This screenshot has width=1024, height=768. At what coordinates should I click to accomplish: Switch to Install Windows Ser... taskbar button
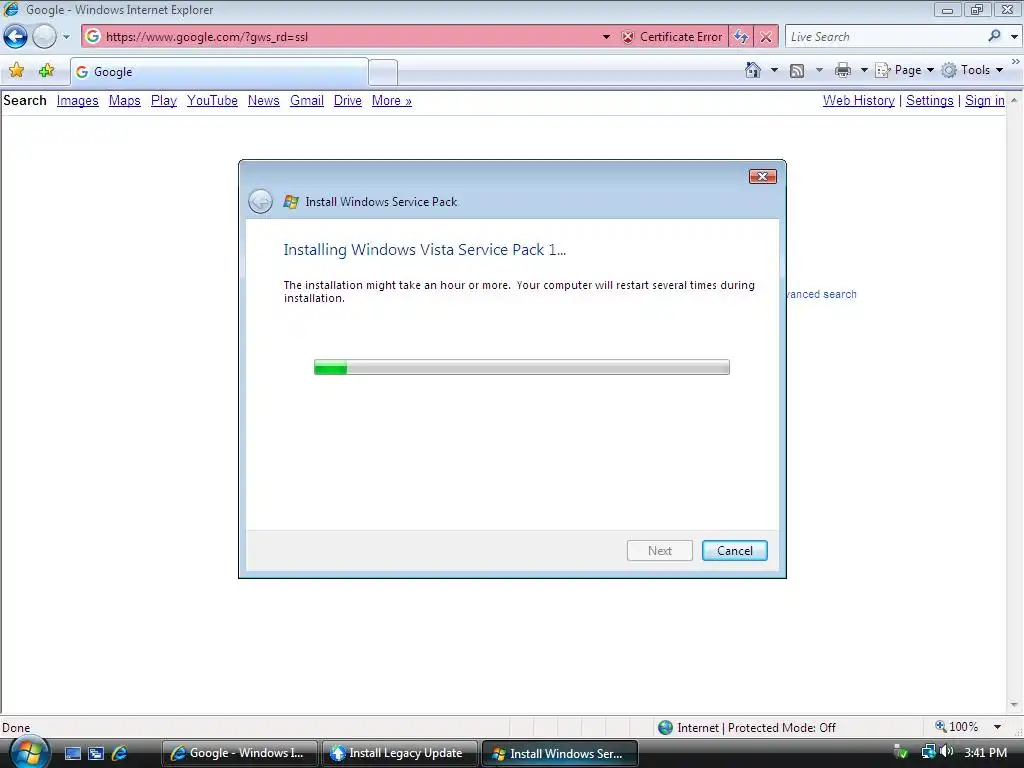tap(559, 753)
